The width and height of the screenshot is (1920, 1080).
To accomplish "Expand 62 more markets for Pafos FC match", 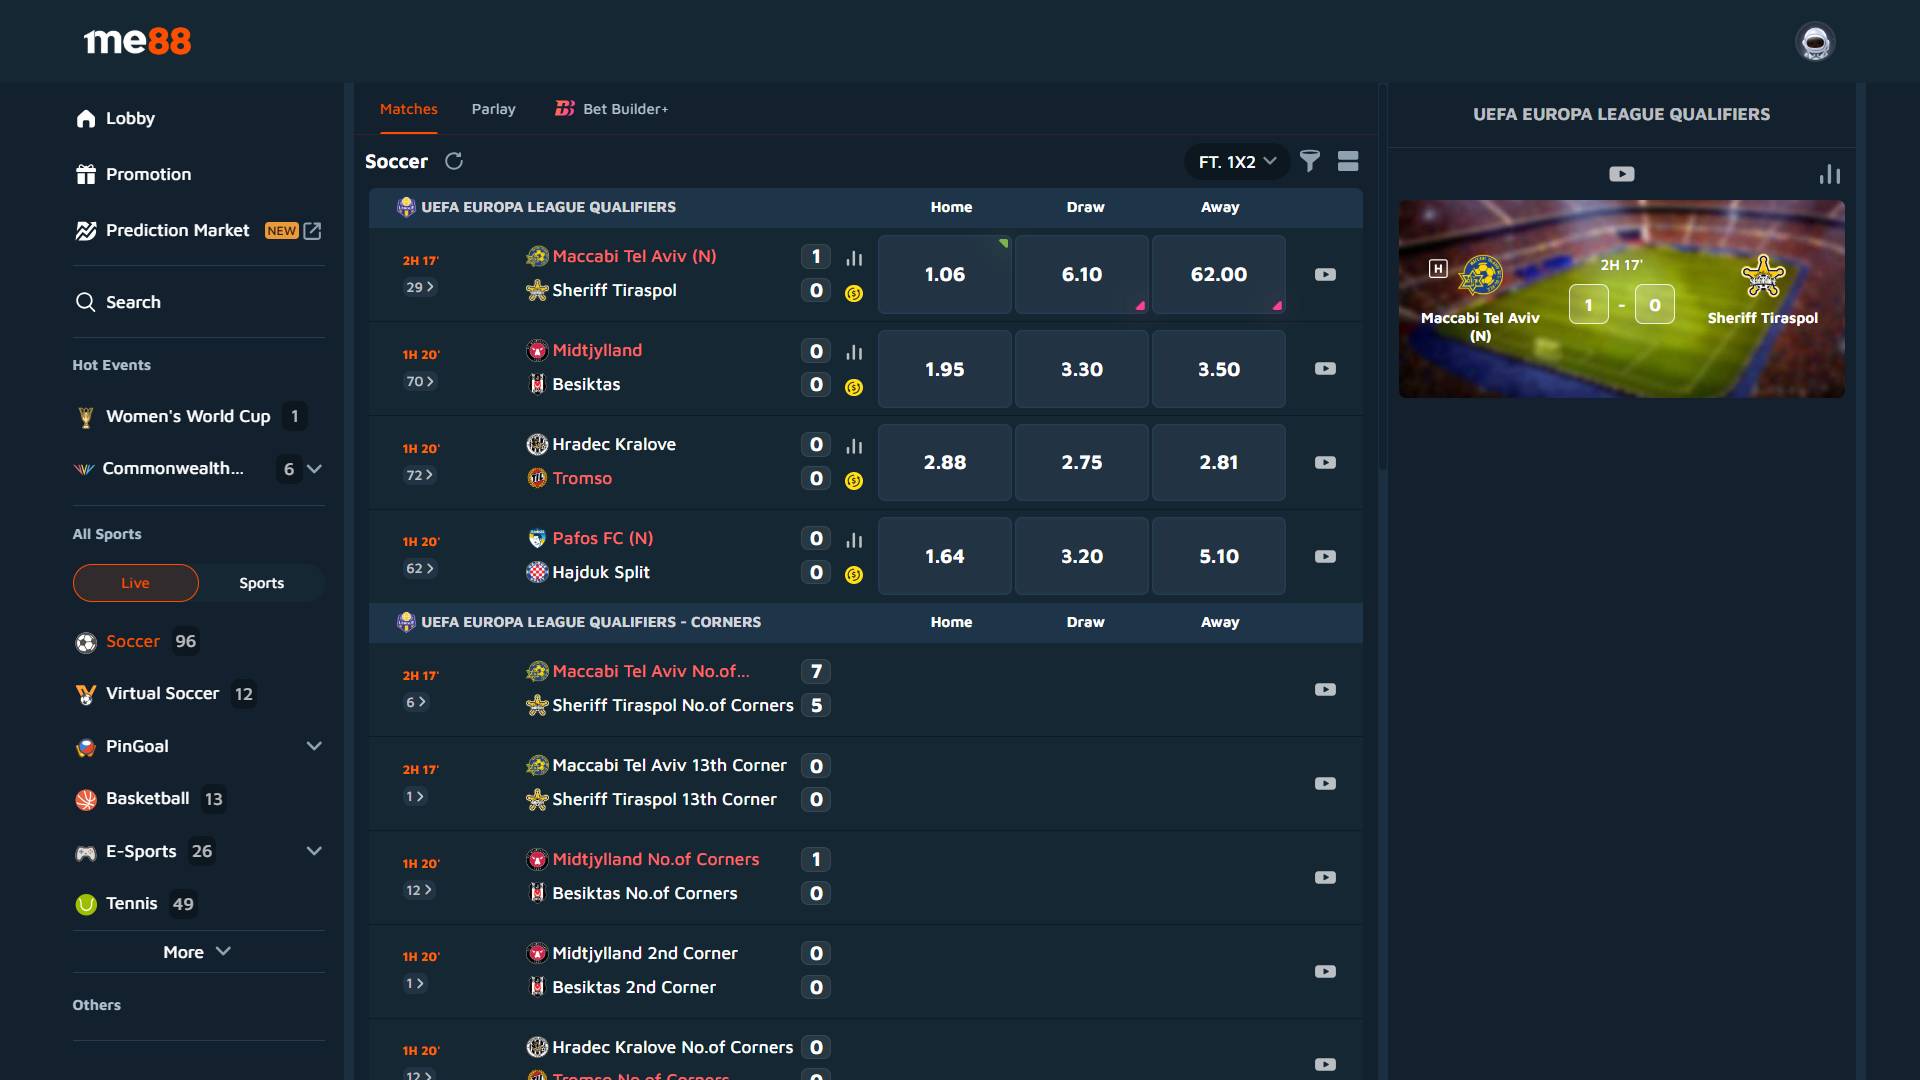I will (420, 568).
